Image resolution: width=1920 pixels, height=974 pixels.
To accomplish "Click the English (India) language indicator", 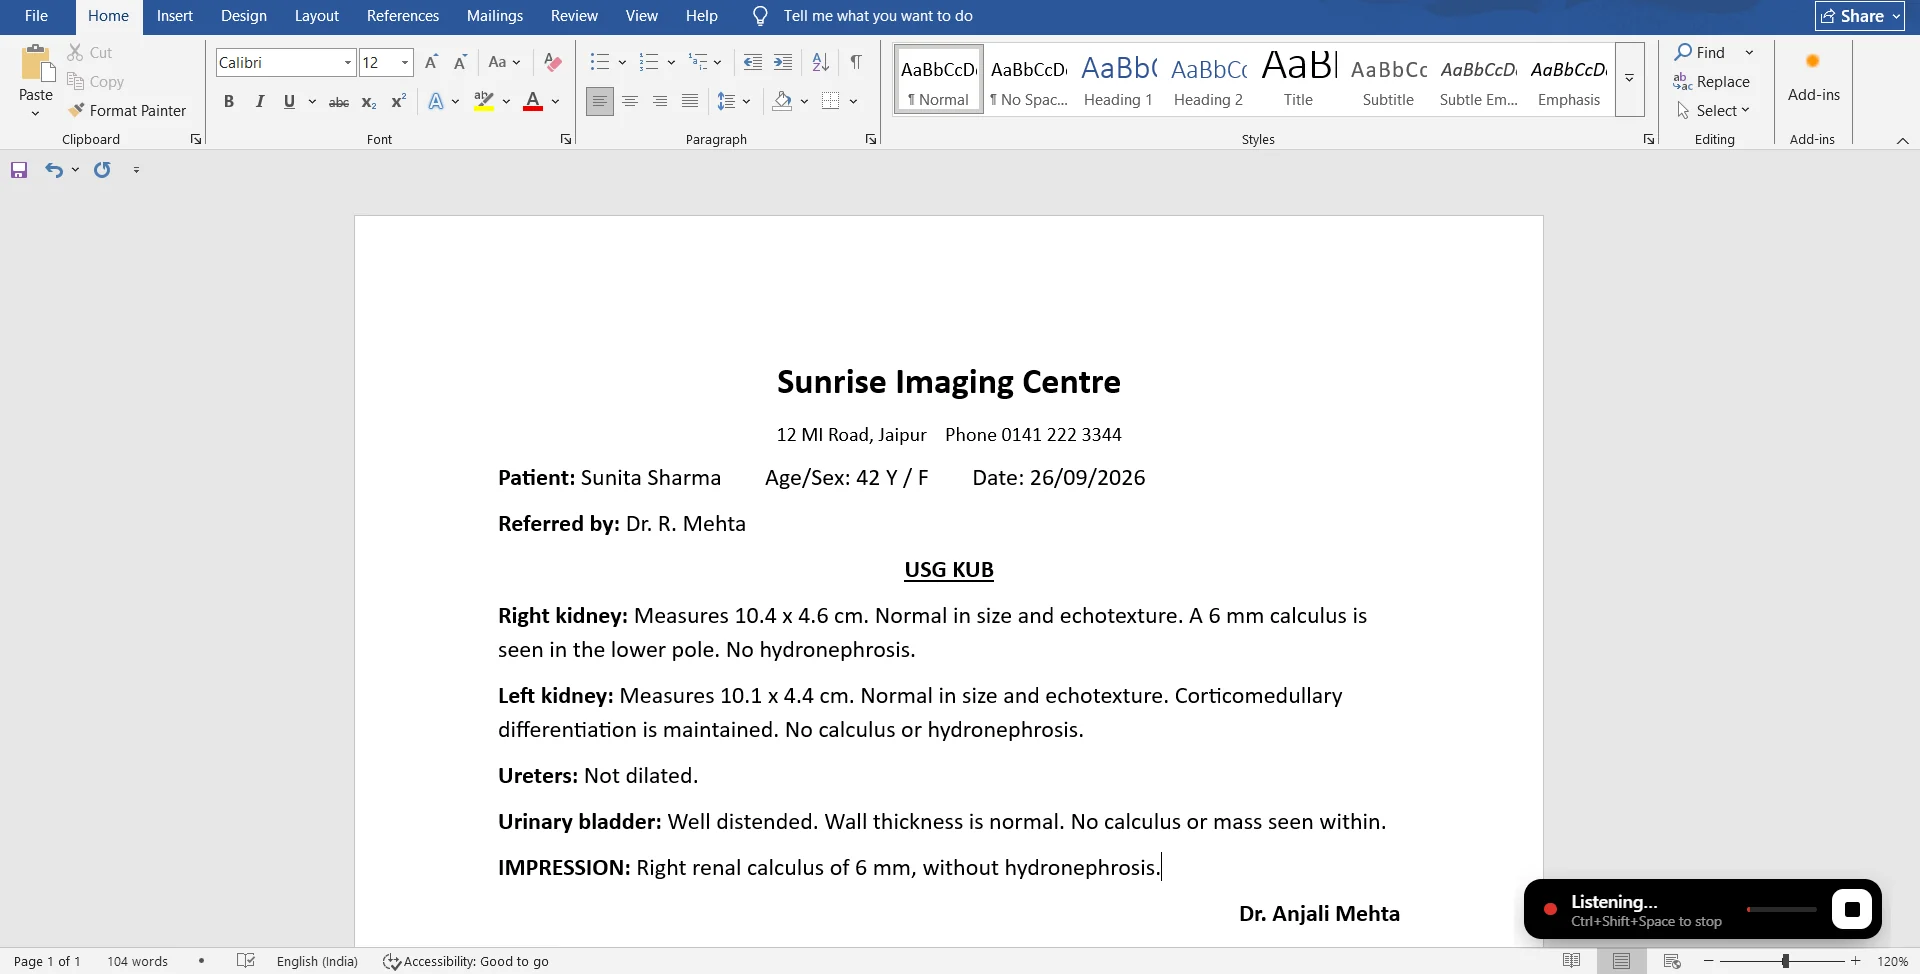I will (317, 961).
